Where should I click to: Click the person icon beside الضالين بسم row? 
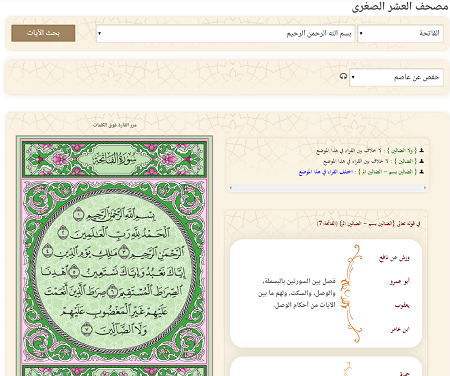pos(421,172)
